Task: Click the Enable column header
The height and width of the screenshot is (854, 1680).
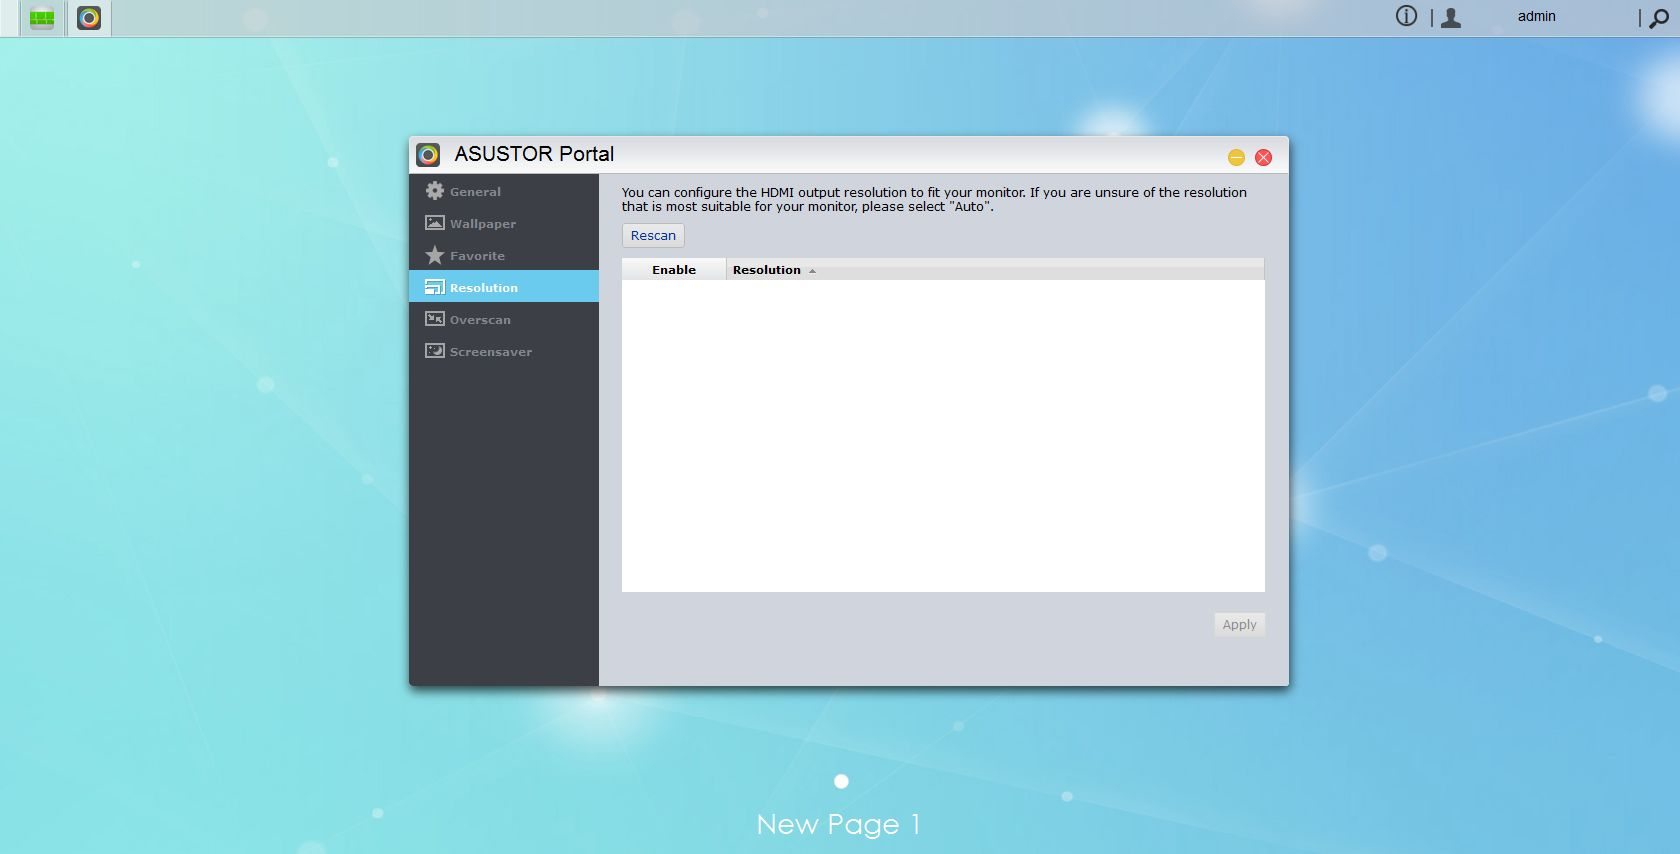Action: coord(674,270)
